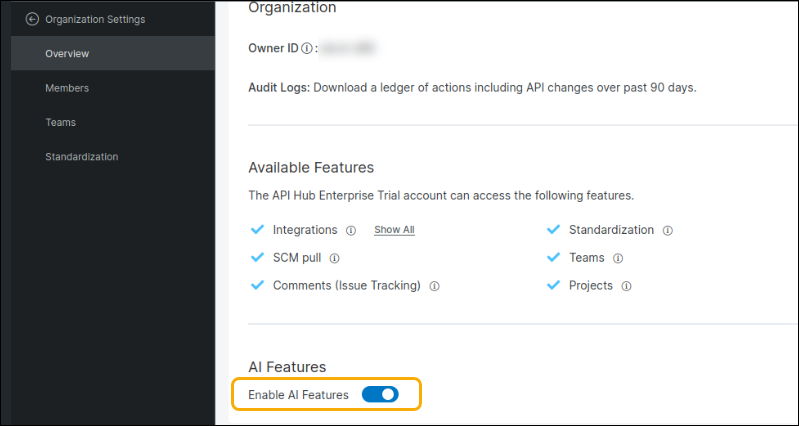Open the Teams sidebar section
Screen dimensions: 799x426
pyautogui.click(x=60, y=122)
